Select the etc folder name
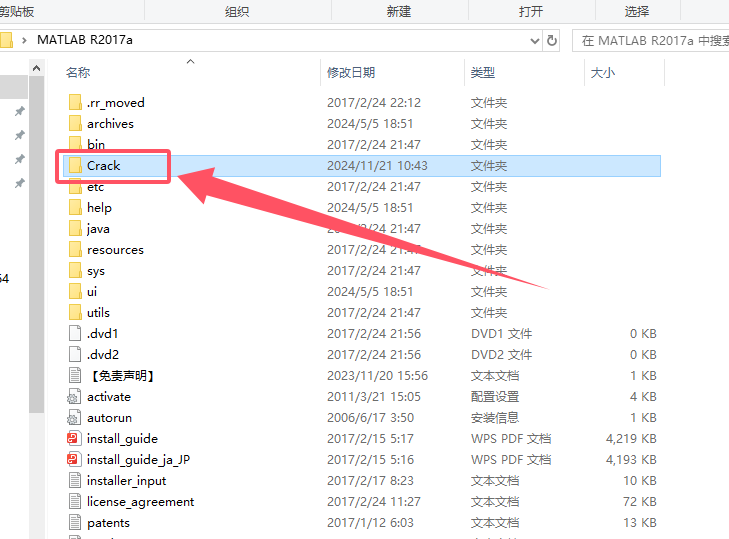The height and width of the screenshot is (539, 729). (95, 186)
